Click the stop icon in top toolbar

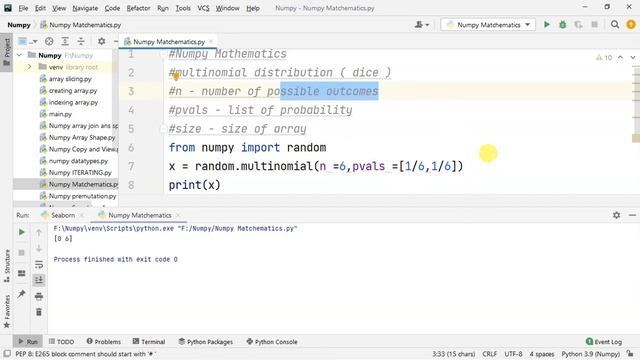594,25
